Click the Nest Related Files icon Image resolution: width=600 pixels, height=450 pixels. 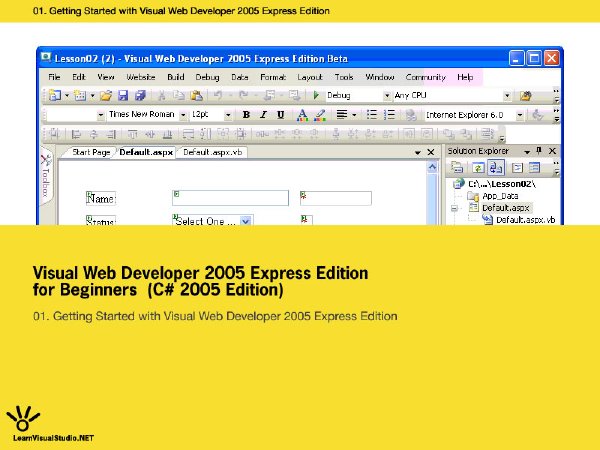click(x=496, y=168)
